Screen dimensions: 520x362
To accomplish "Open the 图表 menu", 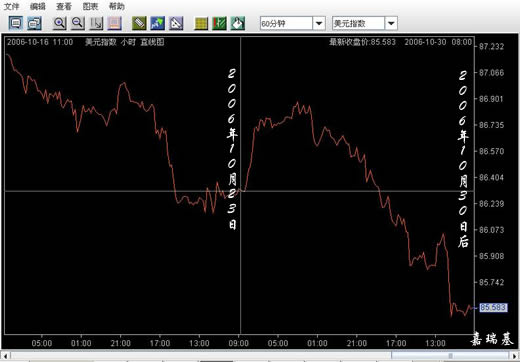I will (90, 6).
